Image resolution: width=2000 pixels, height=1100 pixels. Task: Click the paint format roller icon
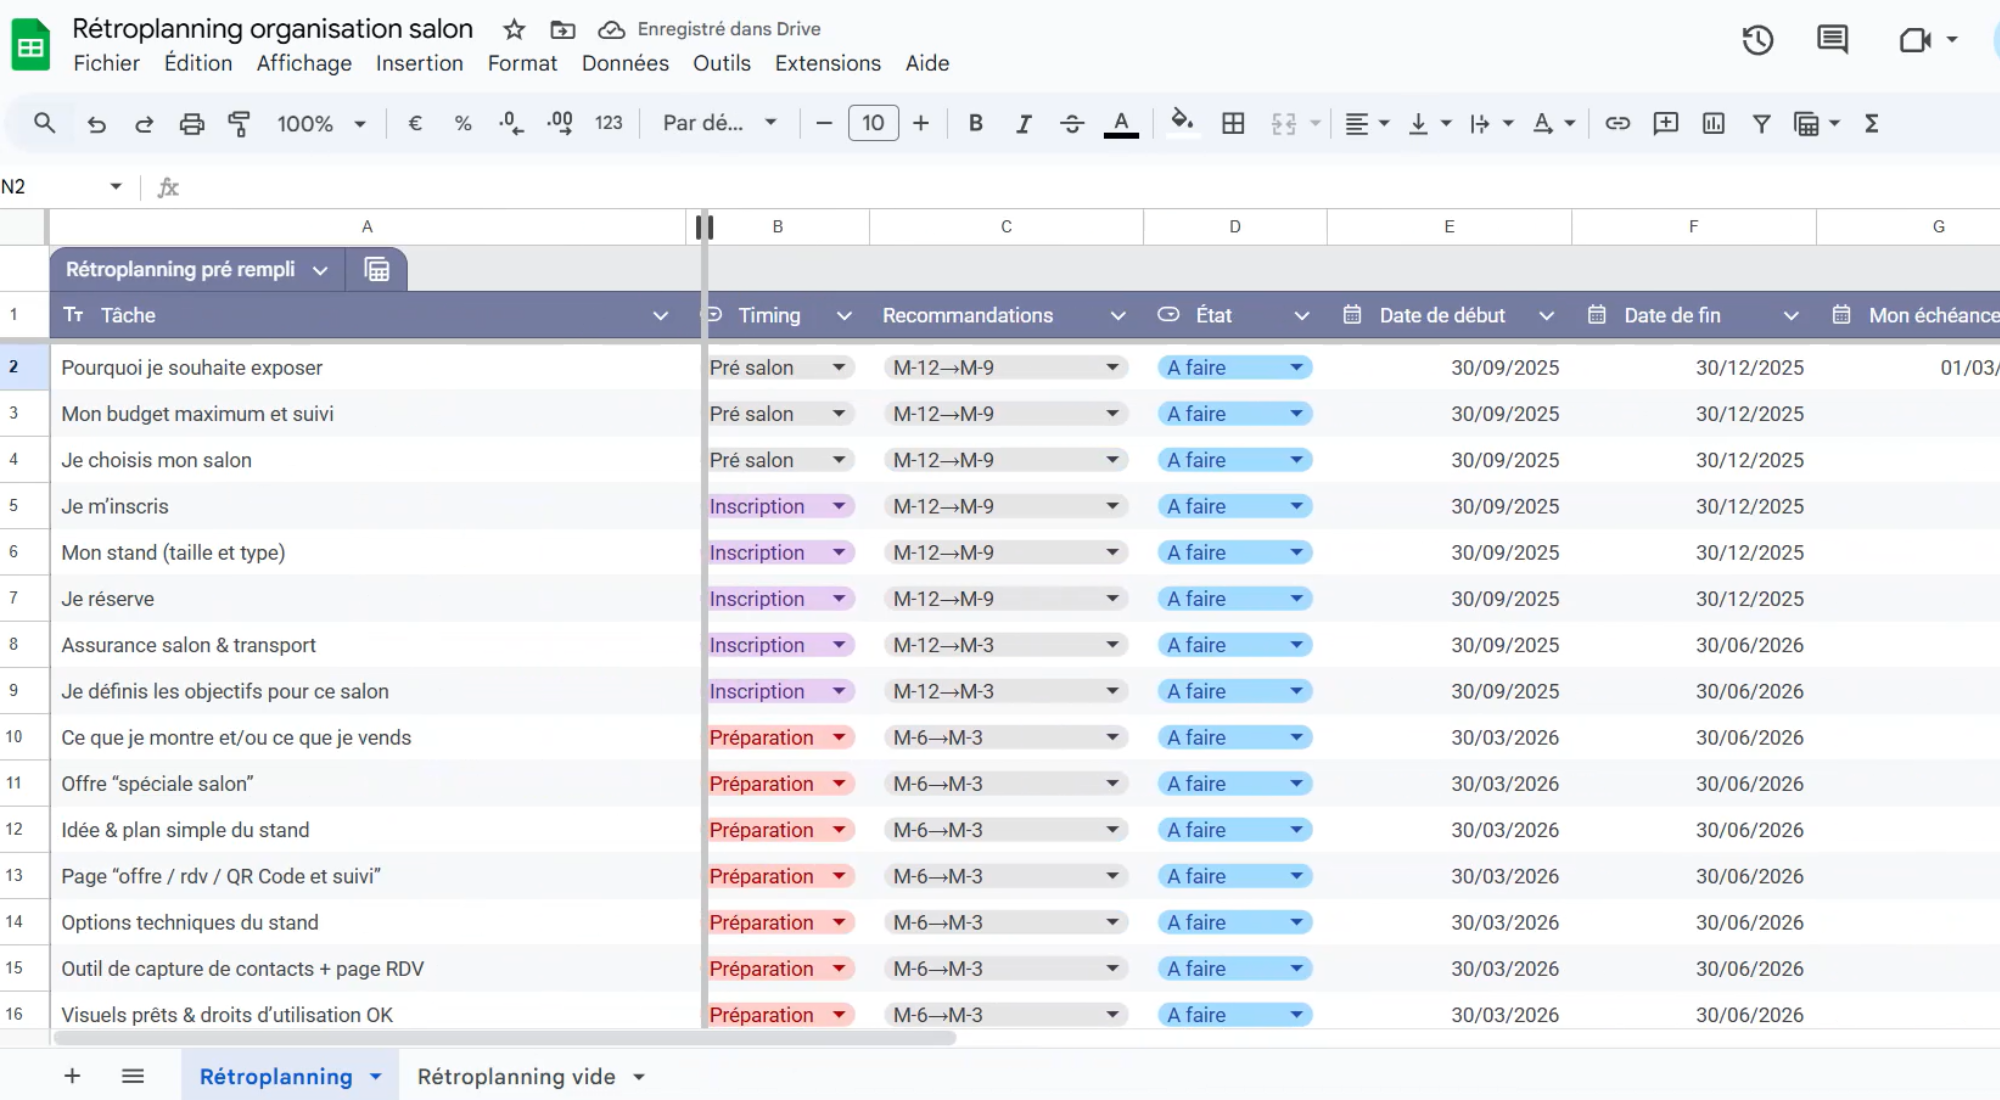pos(239,123)
